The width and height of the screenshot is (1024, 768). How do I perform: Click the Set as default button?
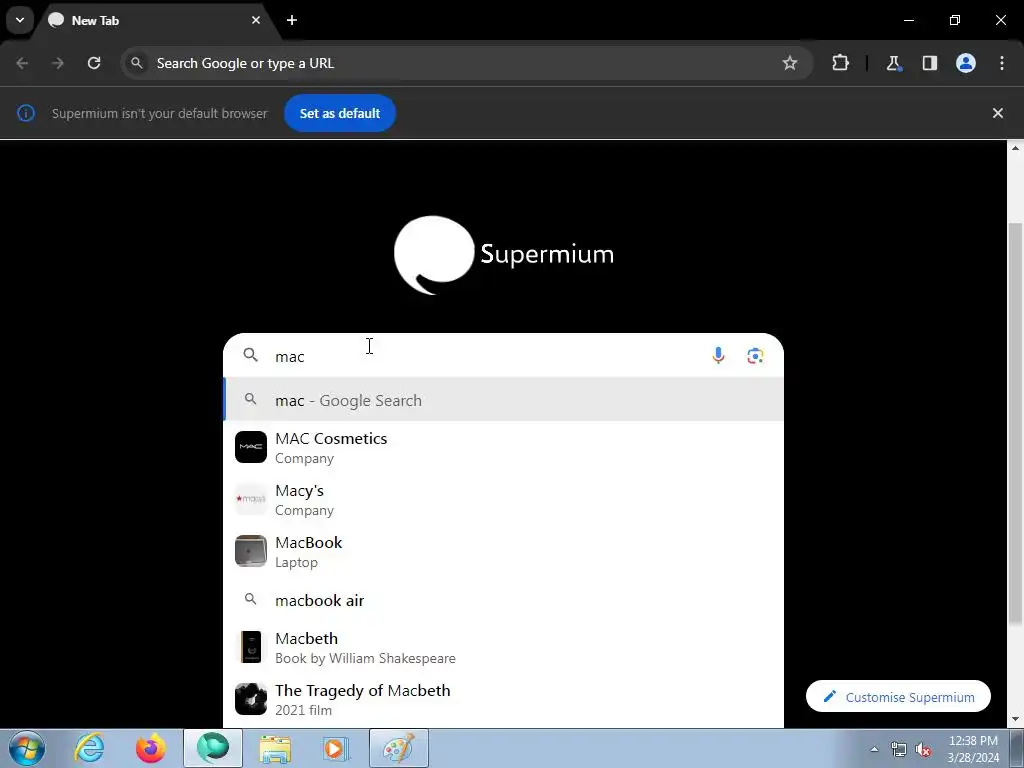coord(340,113)
